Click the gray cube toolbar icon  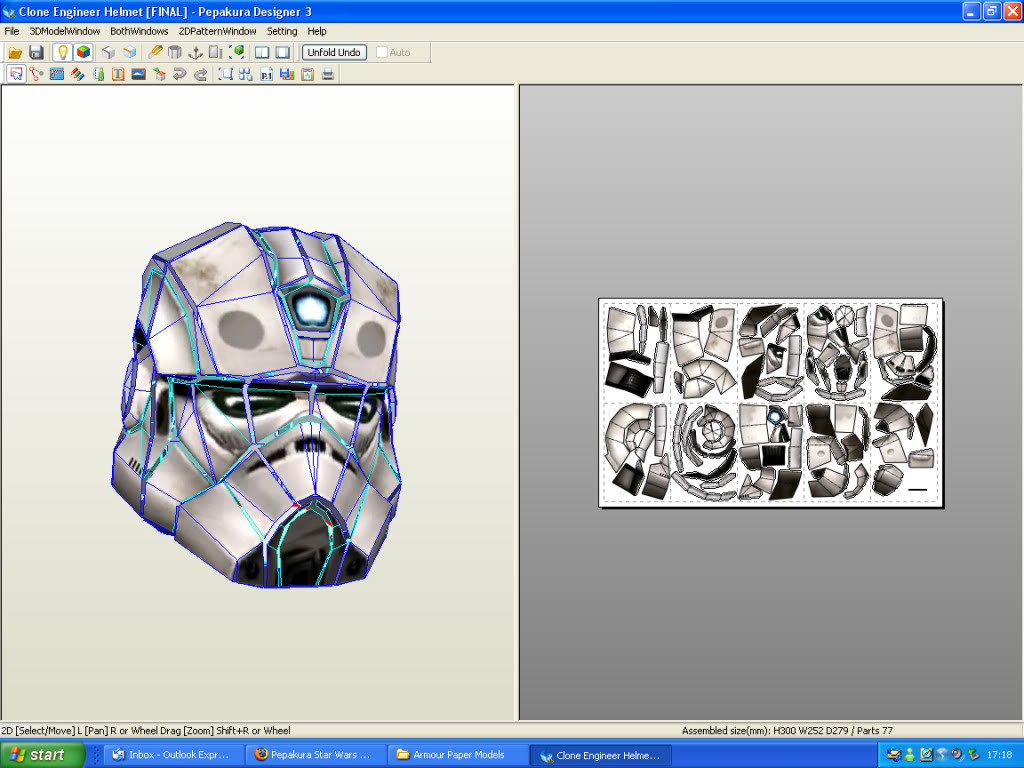coord(108,52)
